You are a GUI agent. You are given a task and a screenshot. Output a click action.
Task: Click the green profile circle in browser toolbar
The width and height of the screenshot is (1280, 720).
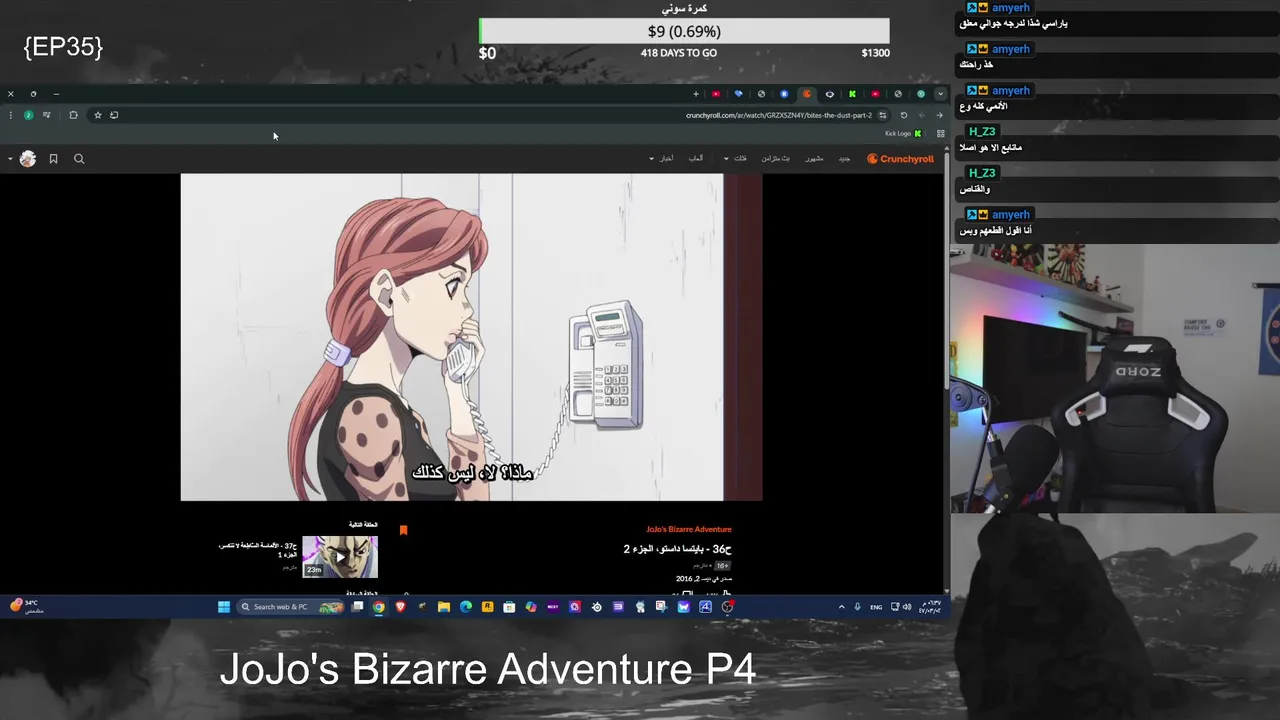28,115
